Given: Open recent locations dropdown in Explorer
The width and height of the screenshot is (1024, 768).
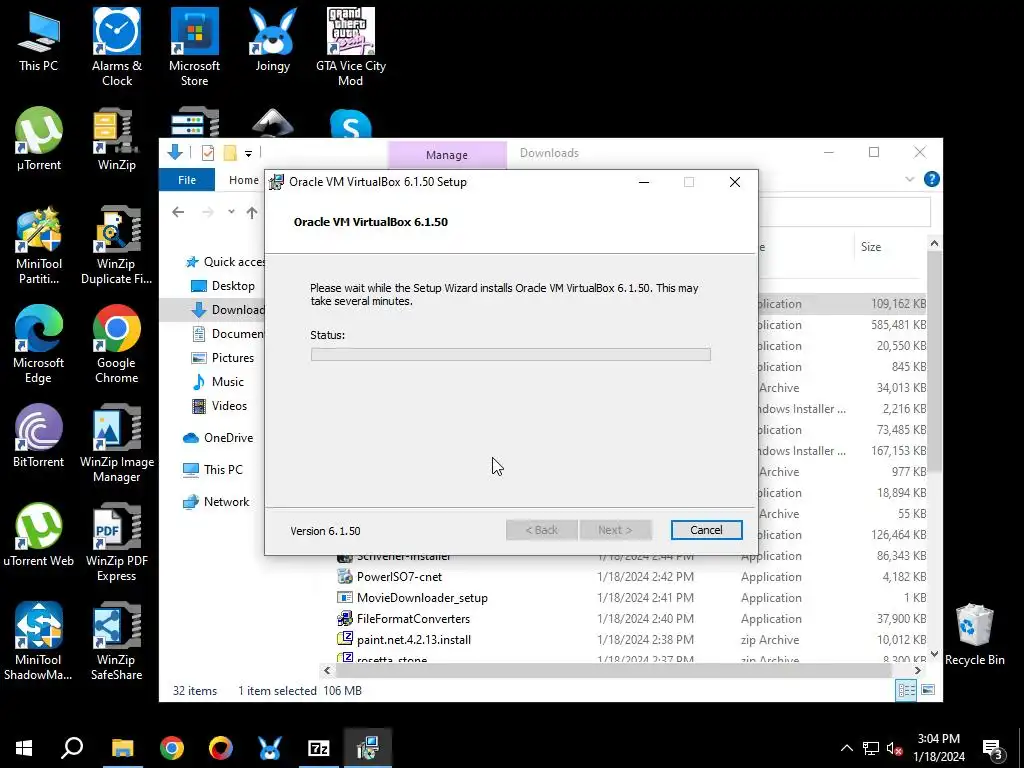Looking at the screenshot, I should 231,212.
